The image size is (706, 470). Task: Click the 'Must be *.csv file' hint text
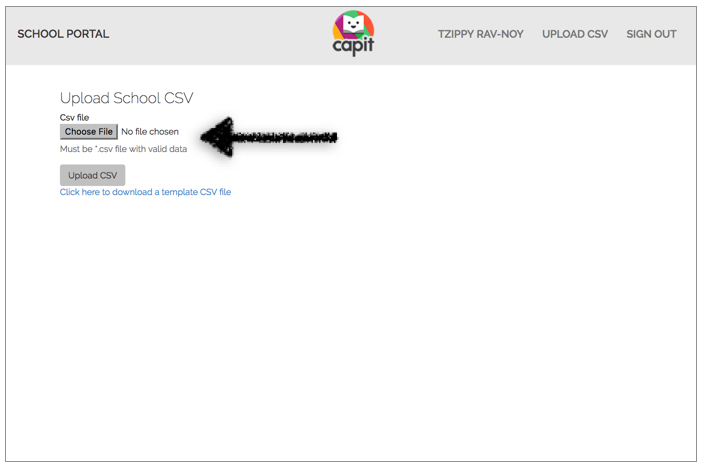[x=123, y=149]
